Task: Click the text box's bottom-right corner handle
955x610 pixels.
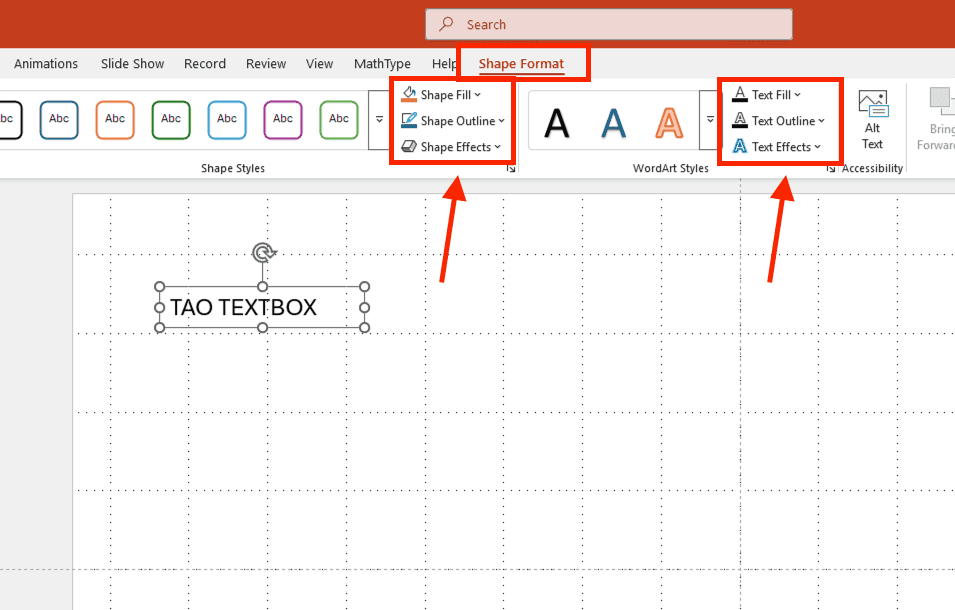Action: [x=364, y=328]
